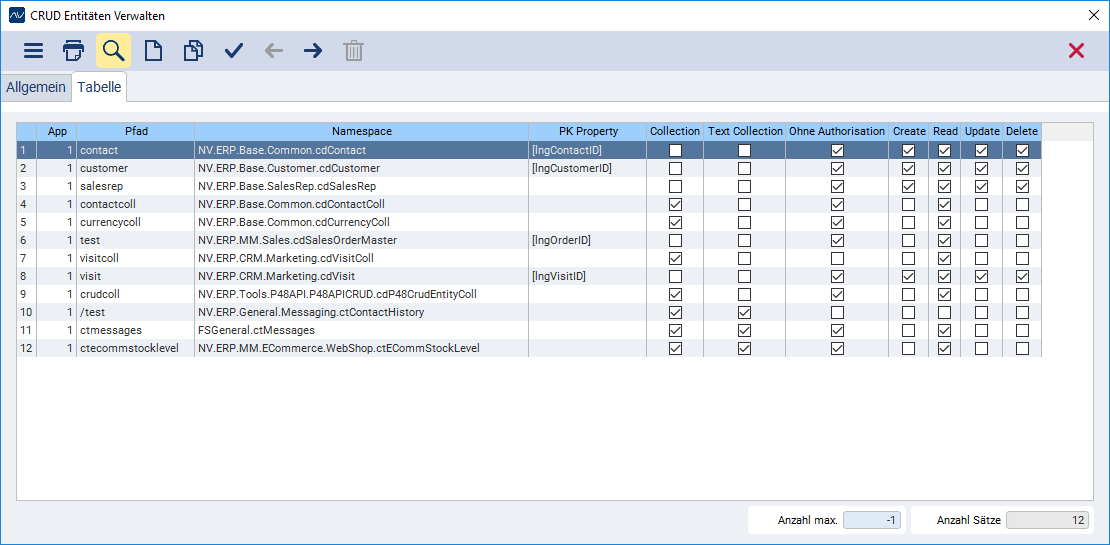Sort by the Pfad column header
Image resolution: width=1110 pixels, height=545 pixels.
135,132
